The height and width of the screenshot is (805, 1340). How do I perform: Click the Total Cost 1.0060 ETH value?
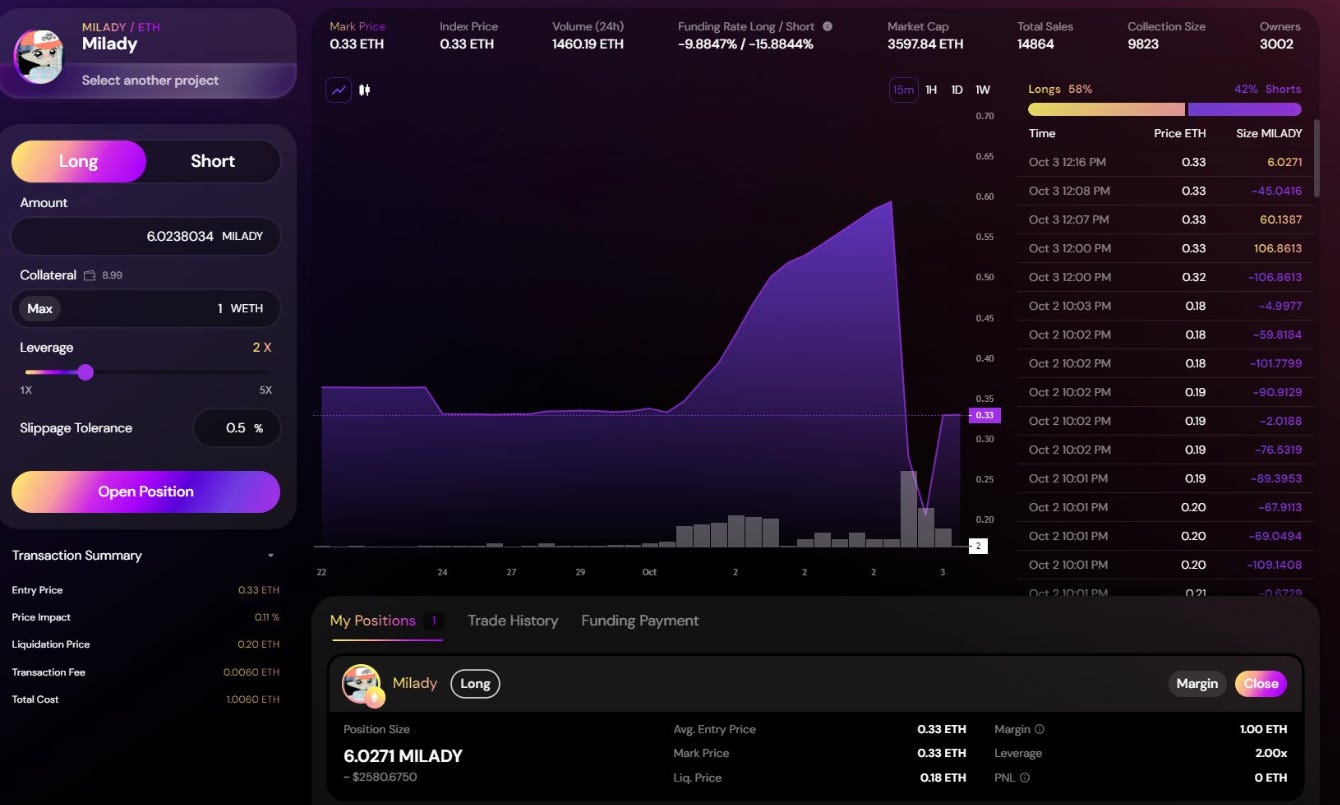point(254,700)
